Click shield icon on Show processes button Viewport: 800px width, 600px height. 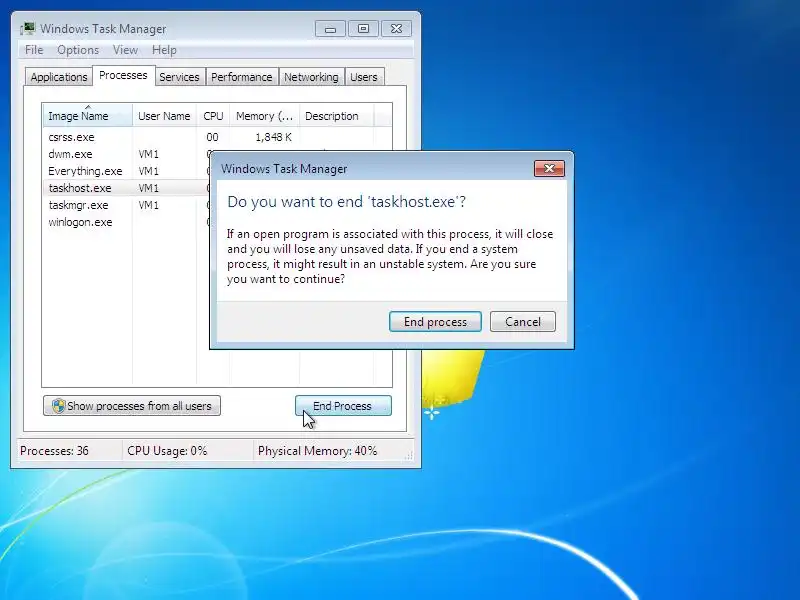click(x=59, y=406)
